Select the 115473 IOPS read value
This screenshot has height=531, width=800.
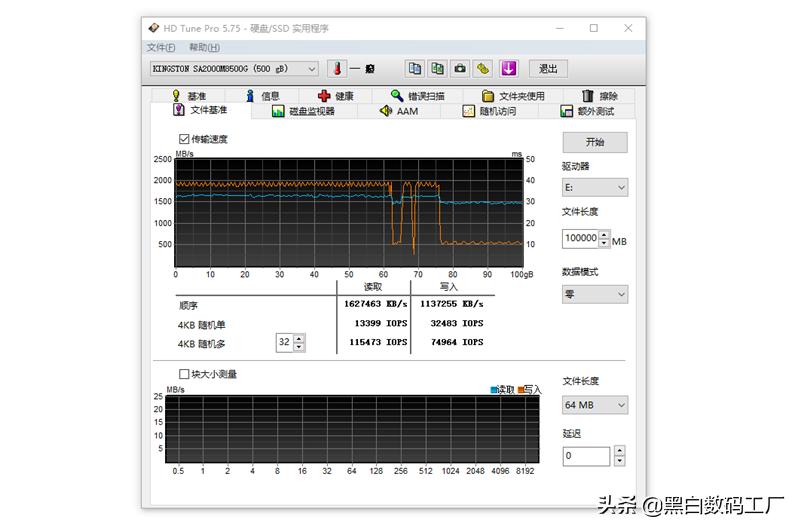pos(378,342)
